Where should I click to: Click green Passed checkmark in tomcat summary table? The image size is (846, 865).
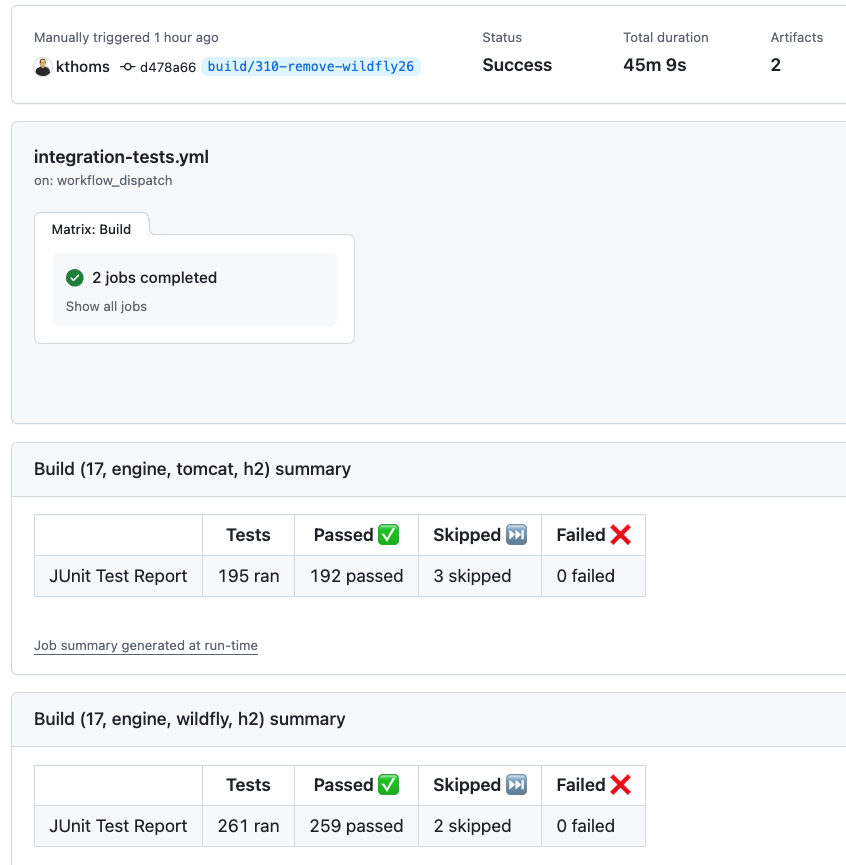(x=388, y=535)
